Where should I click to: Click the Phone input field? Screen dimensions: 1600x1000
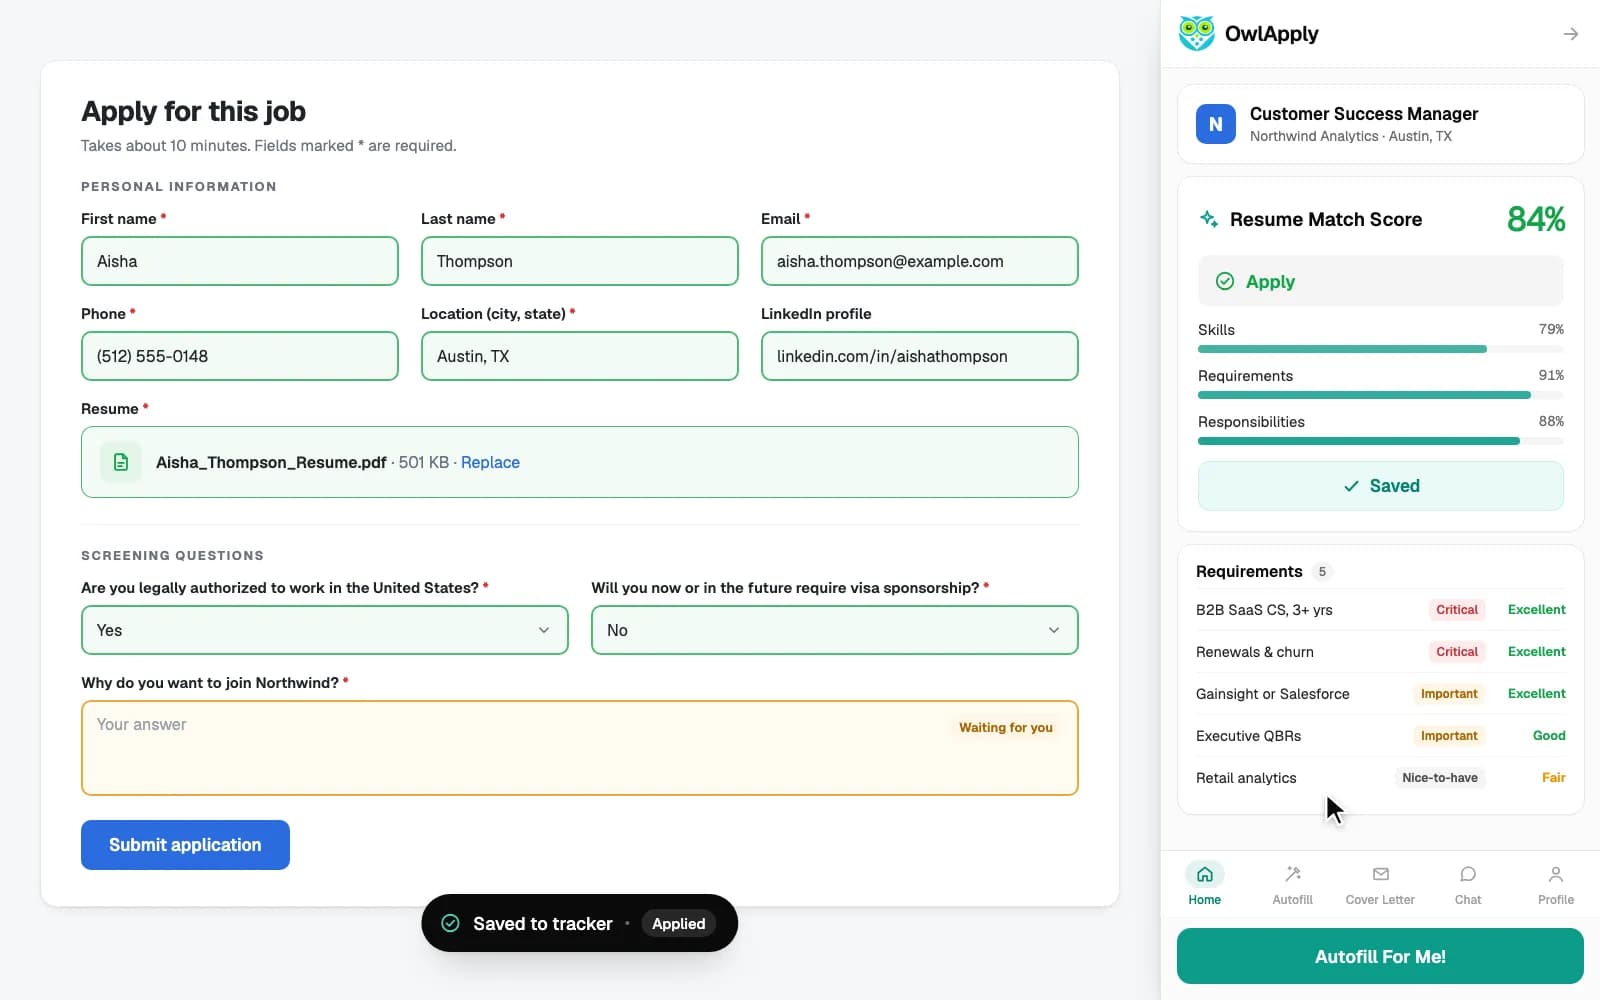point(240,356)
